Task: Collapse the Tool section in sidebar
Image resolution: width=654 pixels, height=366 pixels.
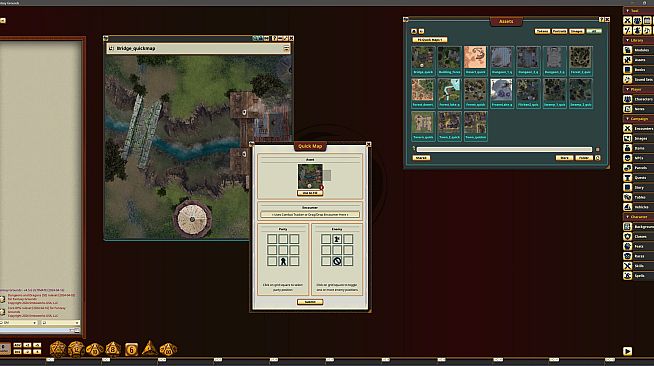Action: [x=628, y=11]
